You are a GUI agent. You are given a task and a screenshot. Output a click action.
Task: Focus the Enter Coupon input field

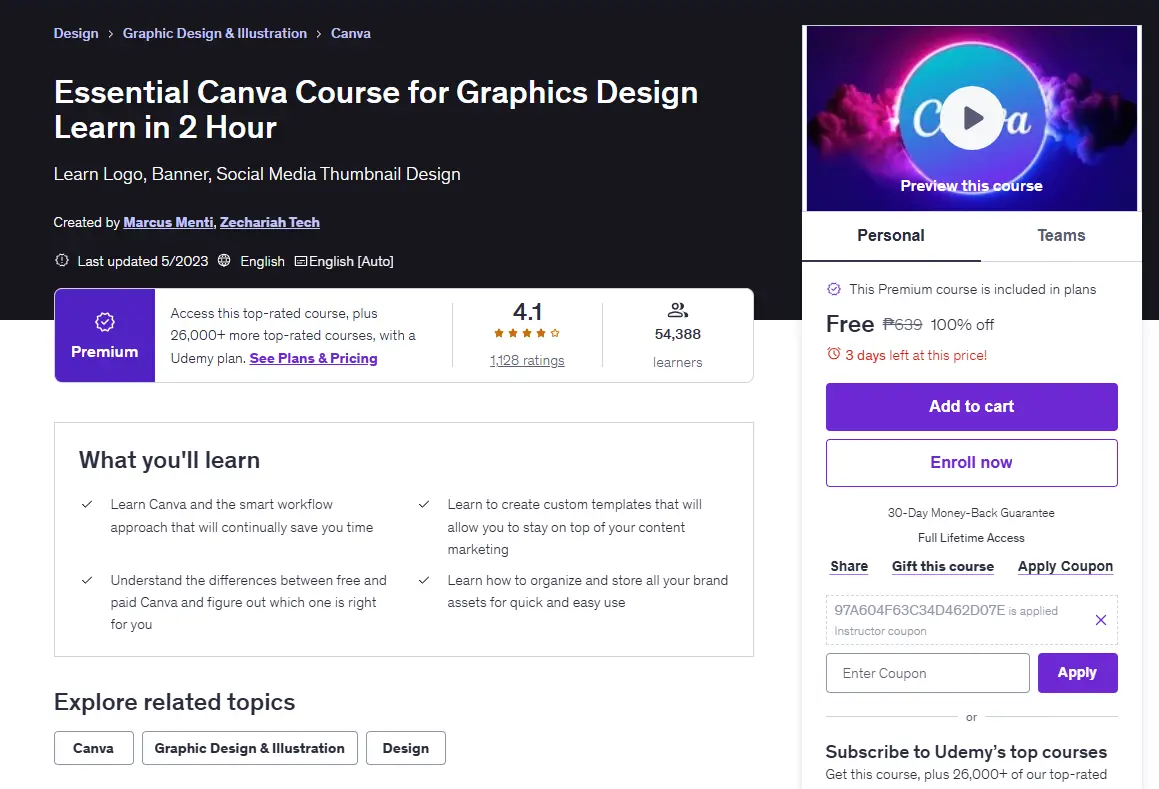click(928, 673)
